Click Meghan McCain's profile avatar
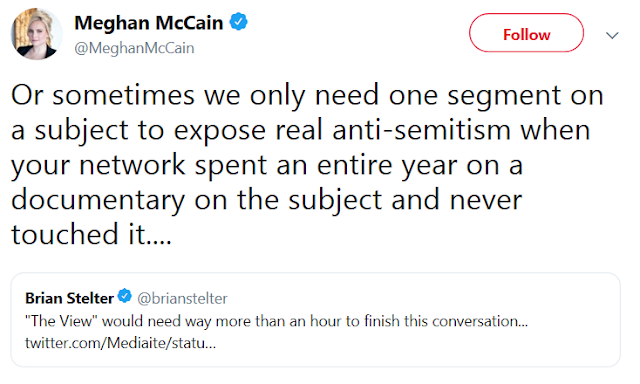The image size is (640, 384). [x=37, y=34]
